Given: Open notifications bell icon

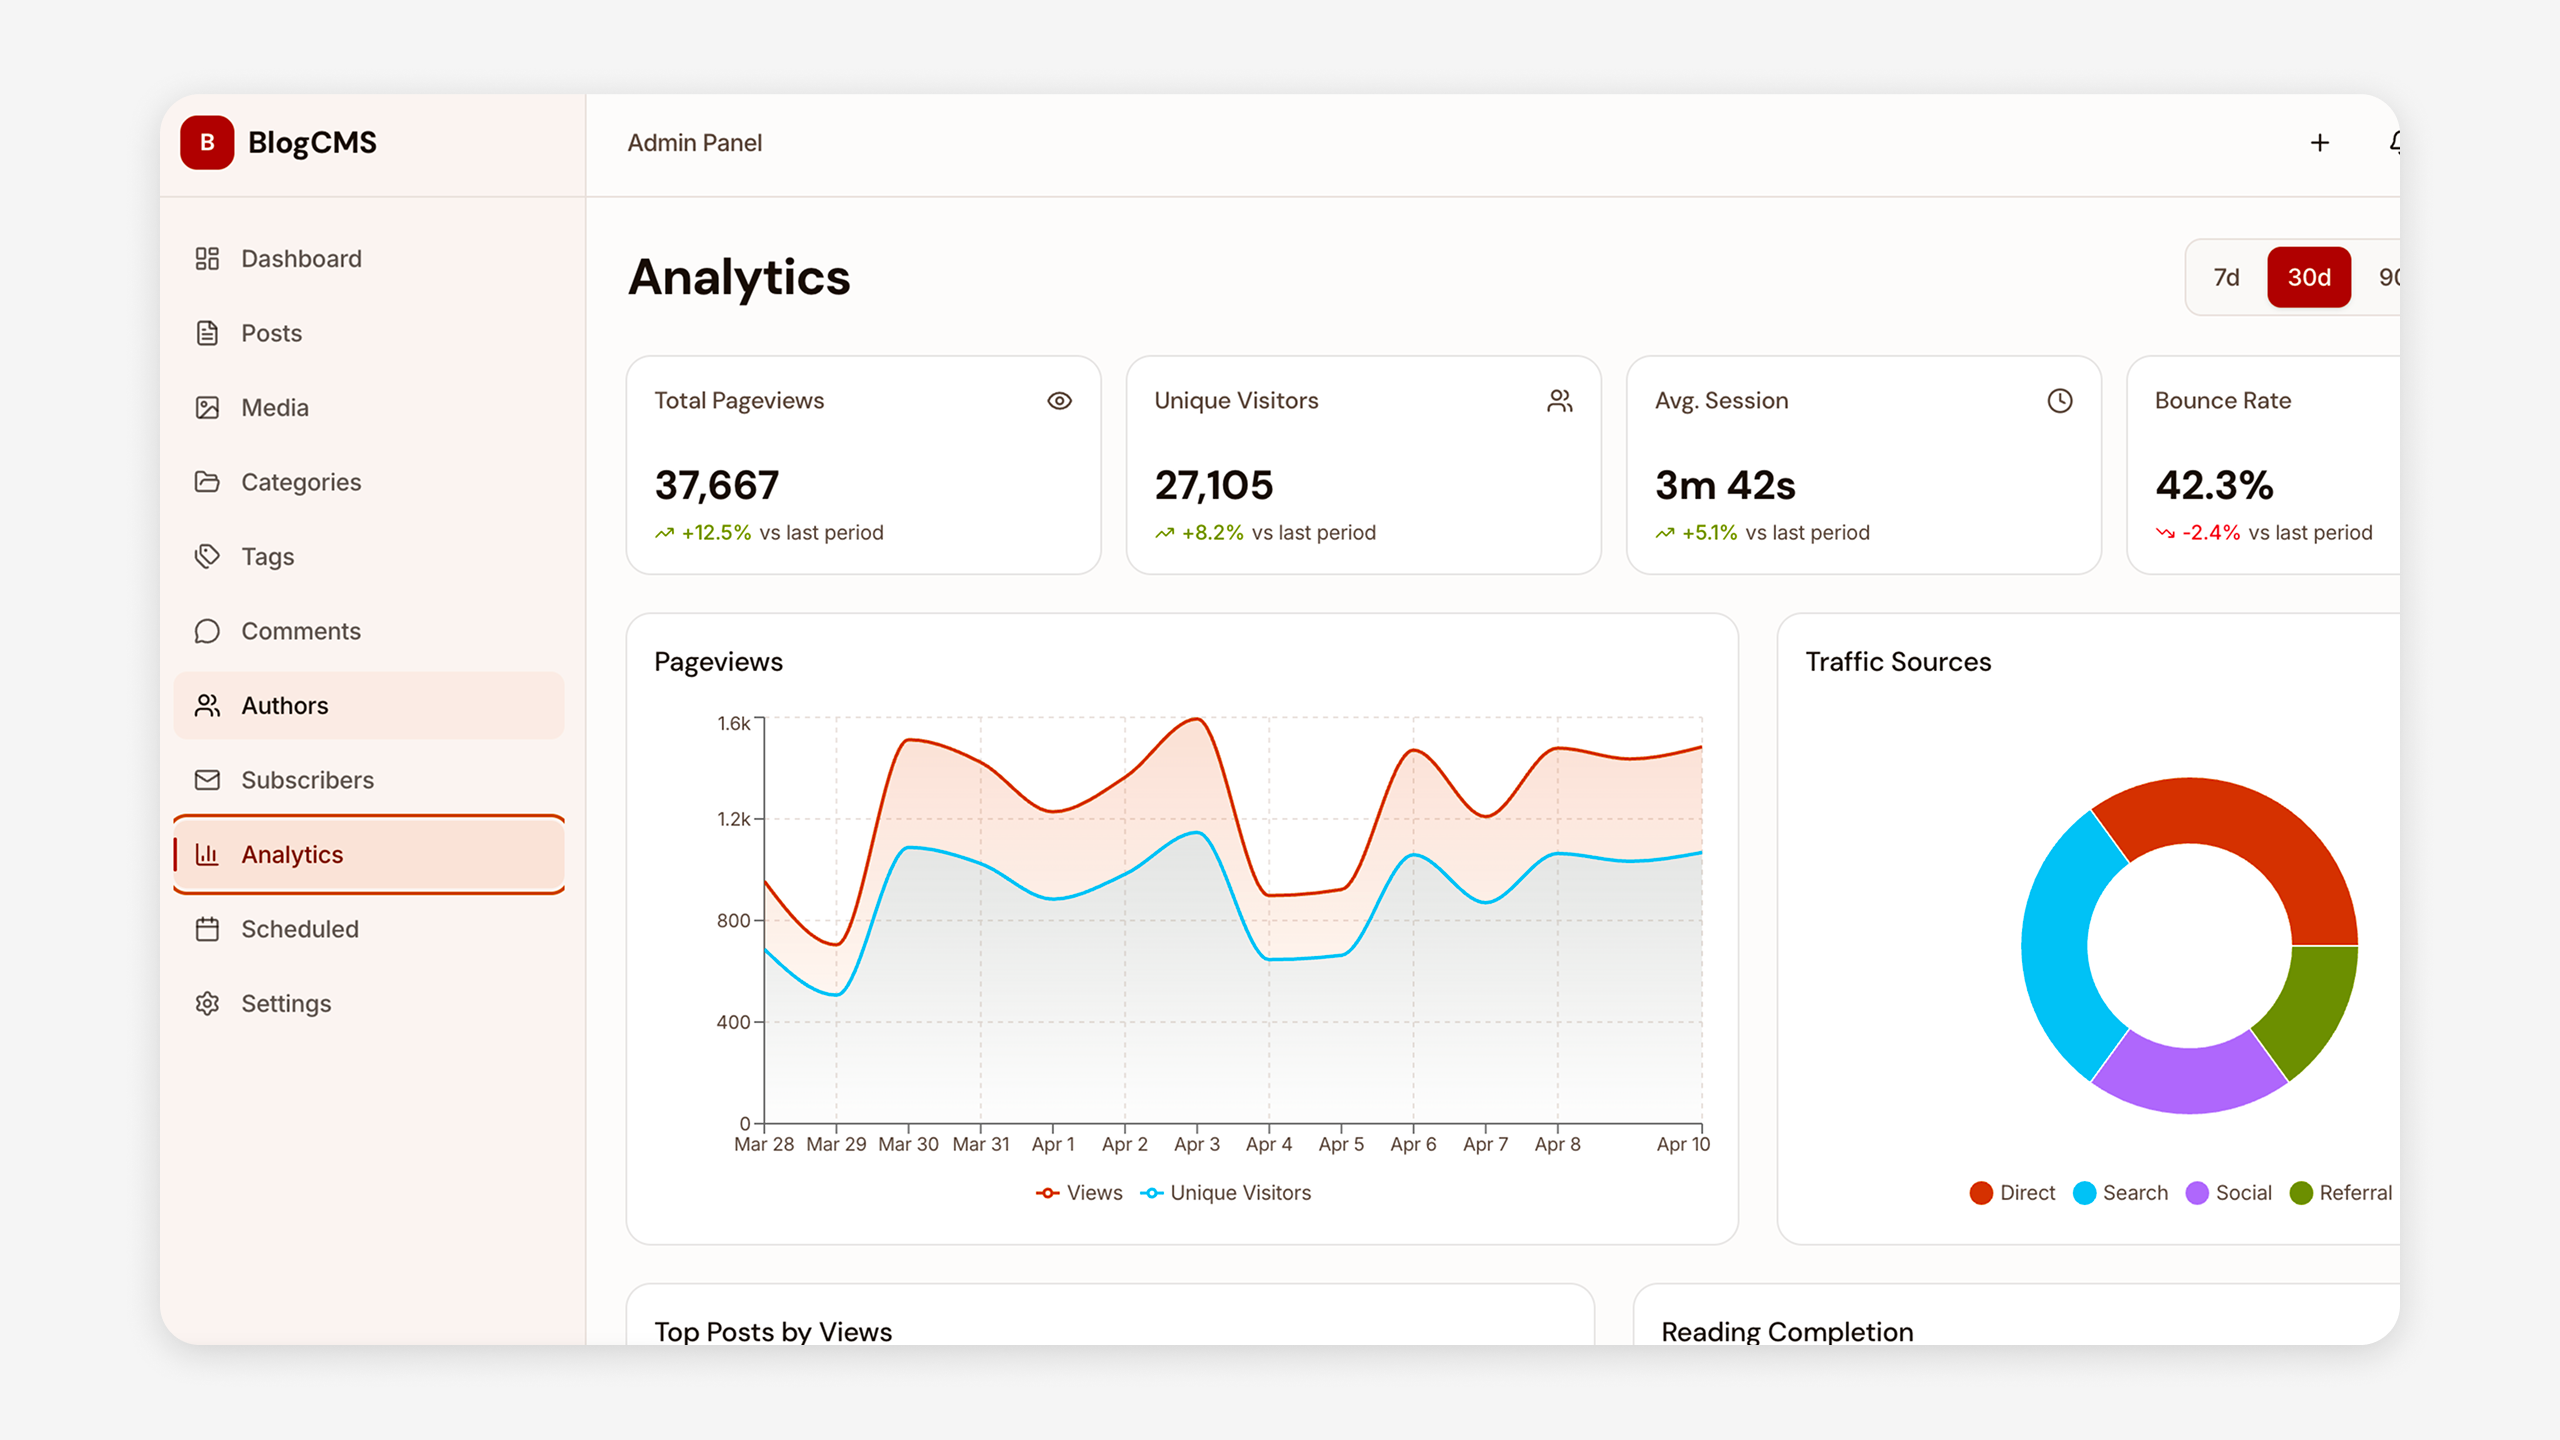Looking at the screenshot, I should (x=2394, y=143).
